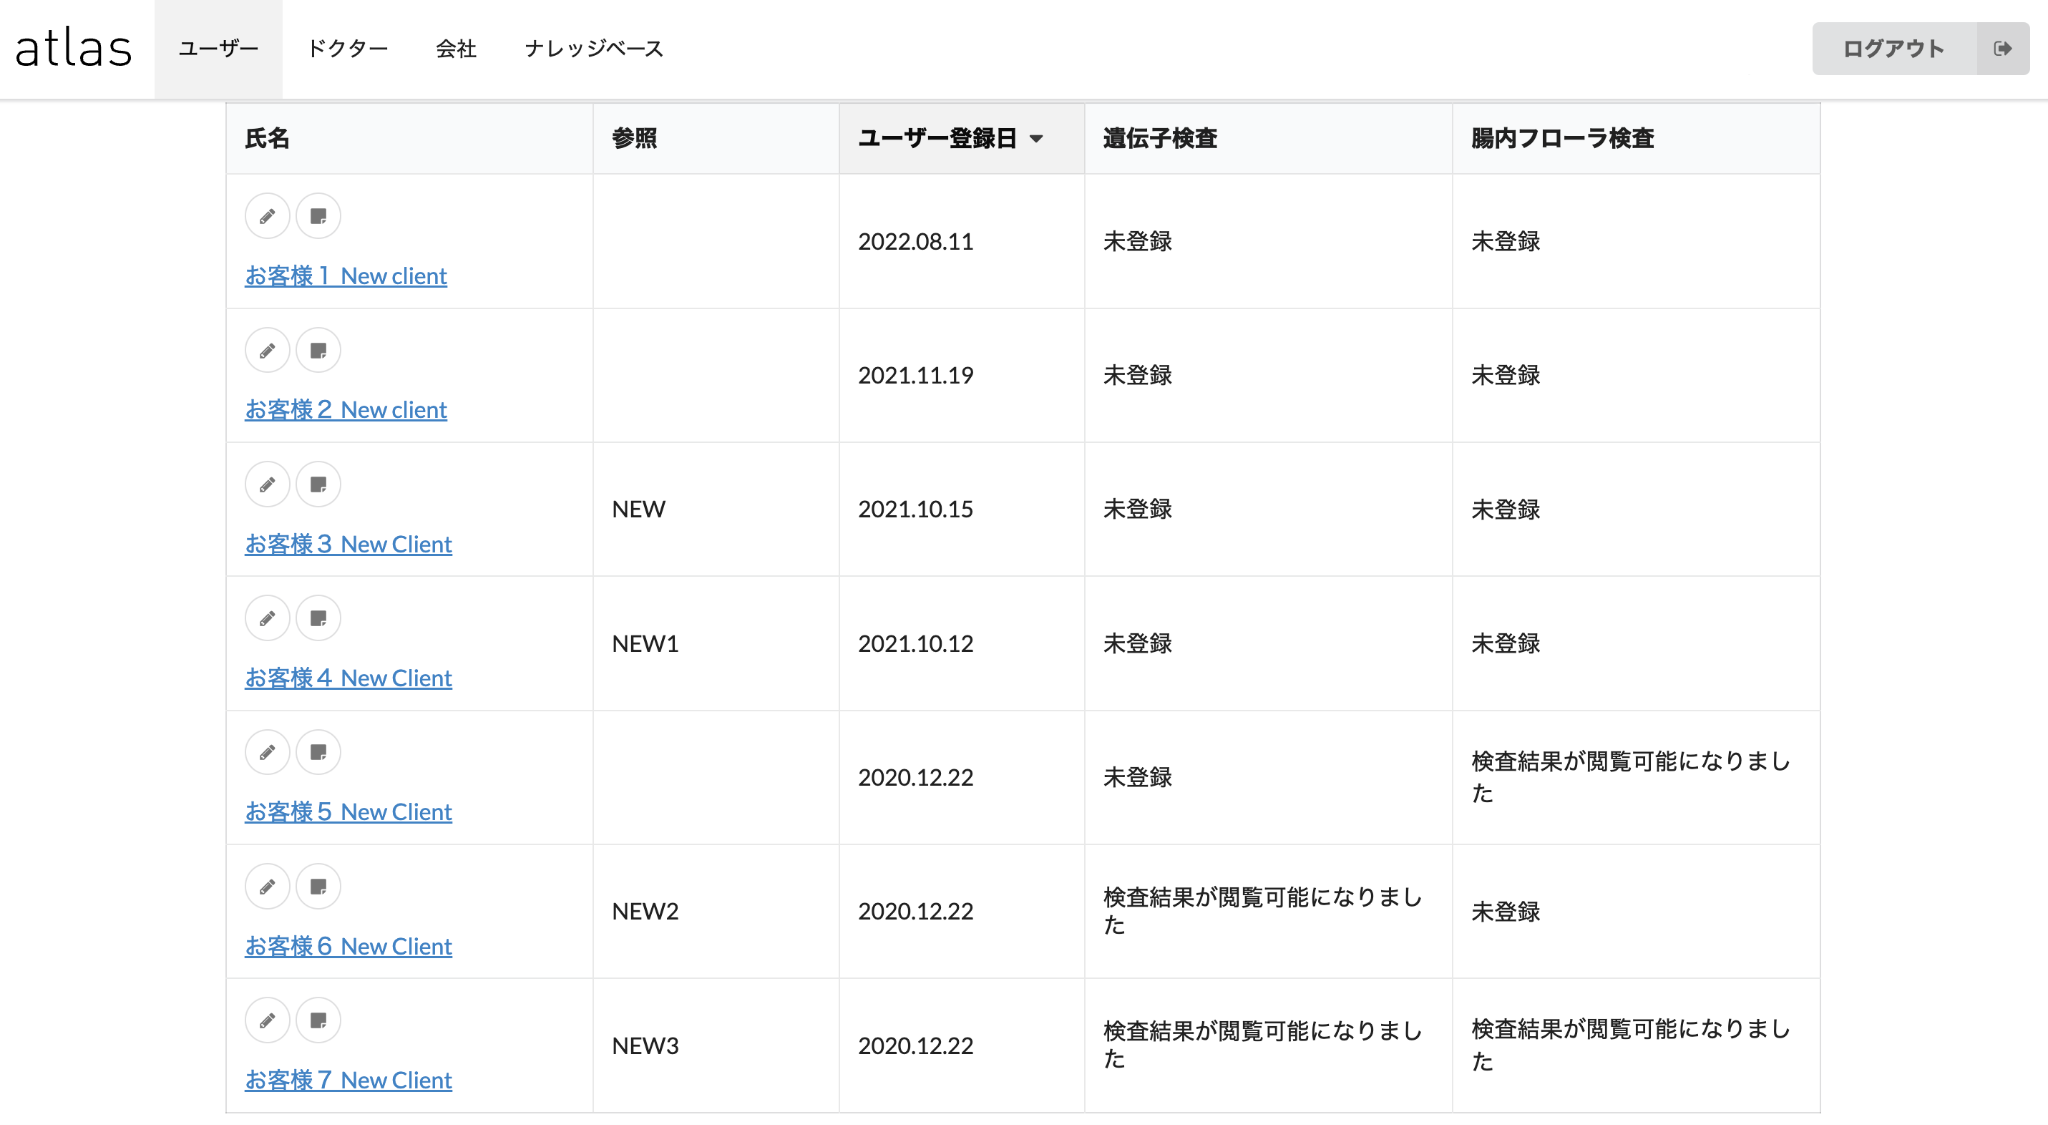Switch to the ドクター tab
The image size is (2048, 1125).
coord(347,48)
